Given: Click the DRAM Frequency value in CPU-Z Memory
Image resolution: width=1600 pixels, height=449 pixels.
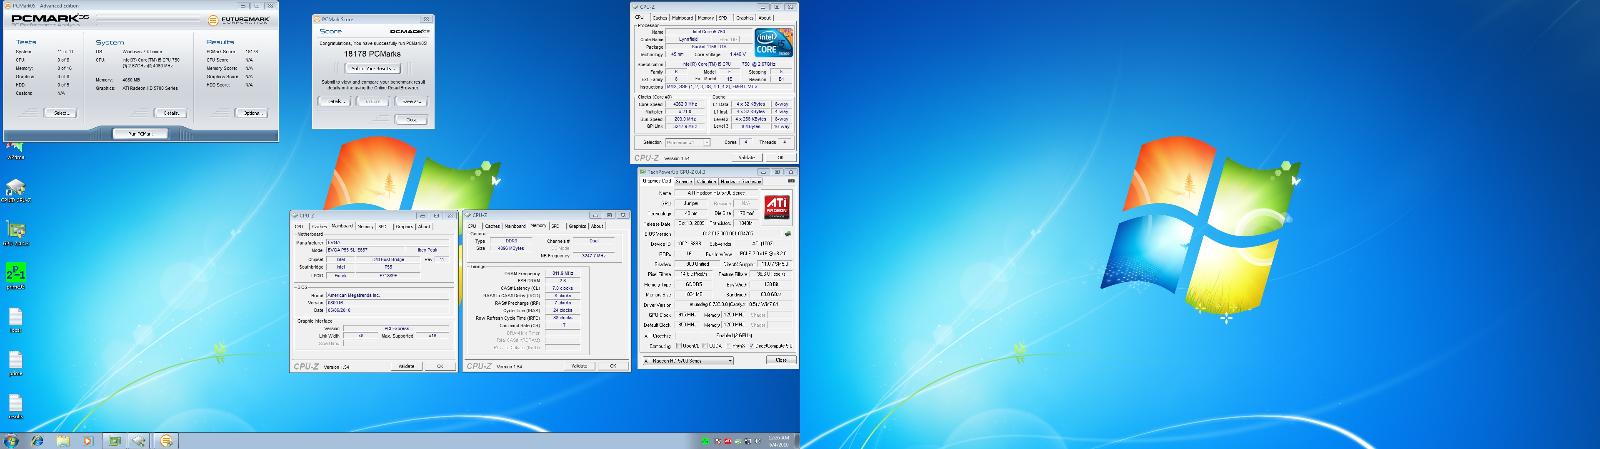Looking at the screenshot, I should [562, 273].
